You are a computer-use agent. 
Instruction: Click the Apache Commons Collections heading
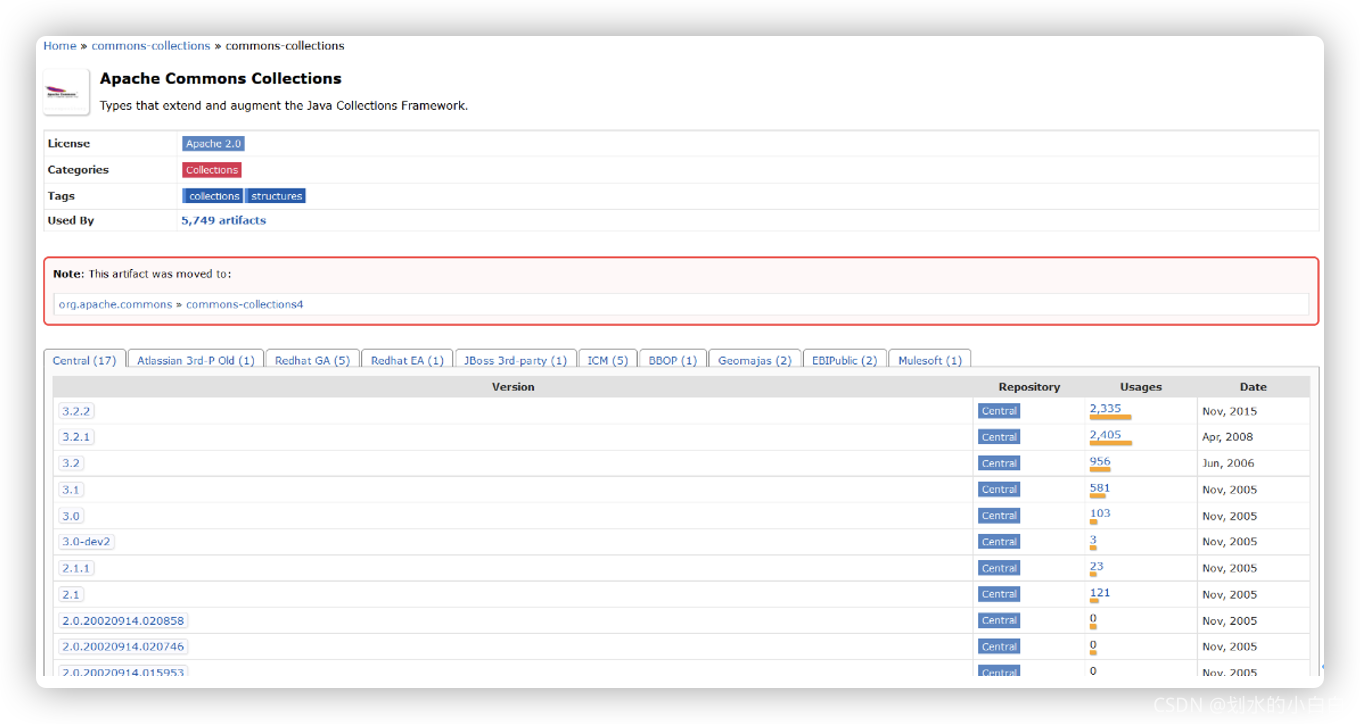click(221, 79)
